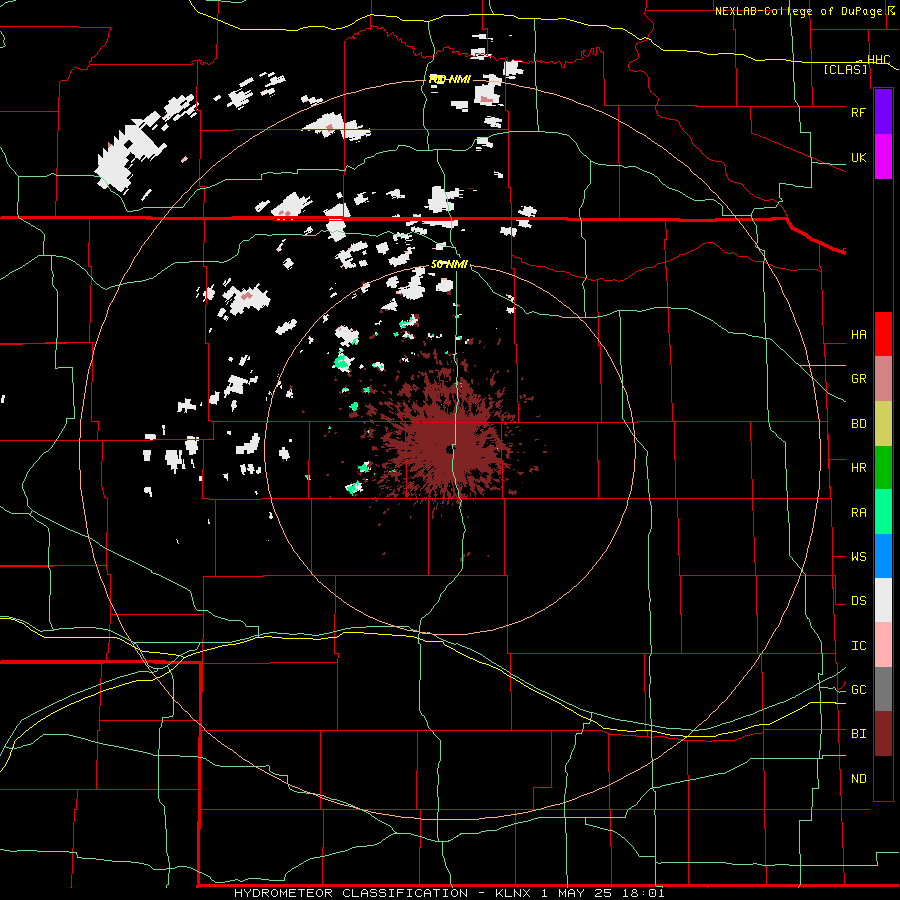
Task: Click the DS legend label
Action: tap(858, 600)
